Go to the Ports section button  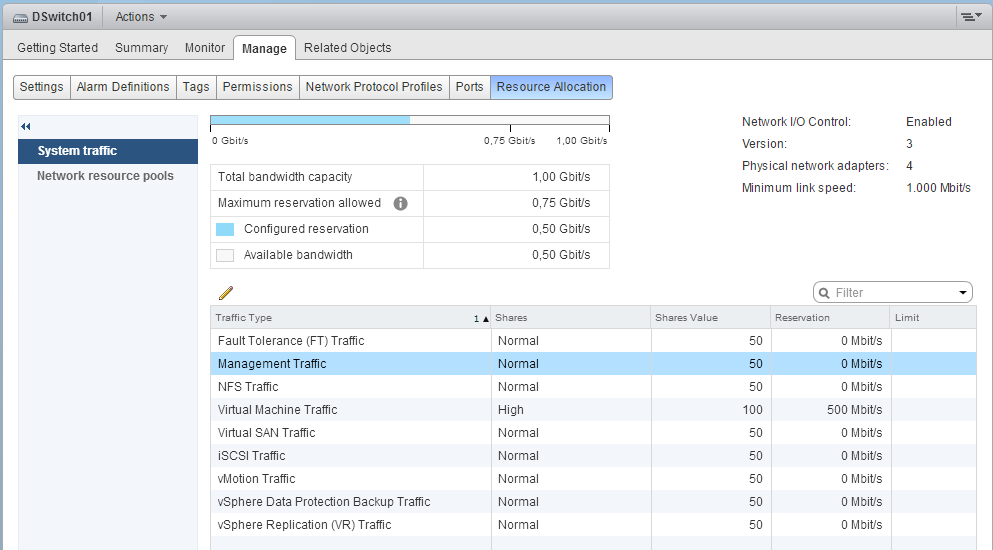coord(469,87)
